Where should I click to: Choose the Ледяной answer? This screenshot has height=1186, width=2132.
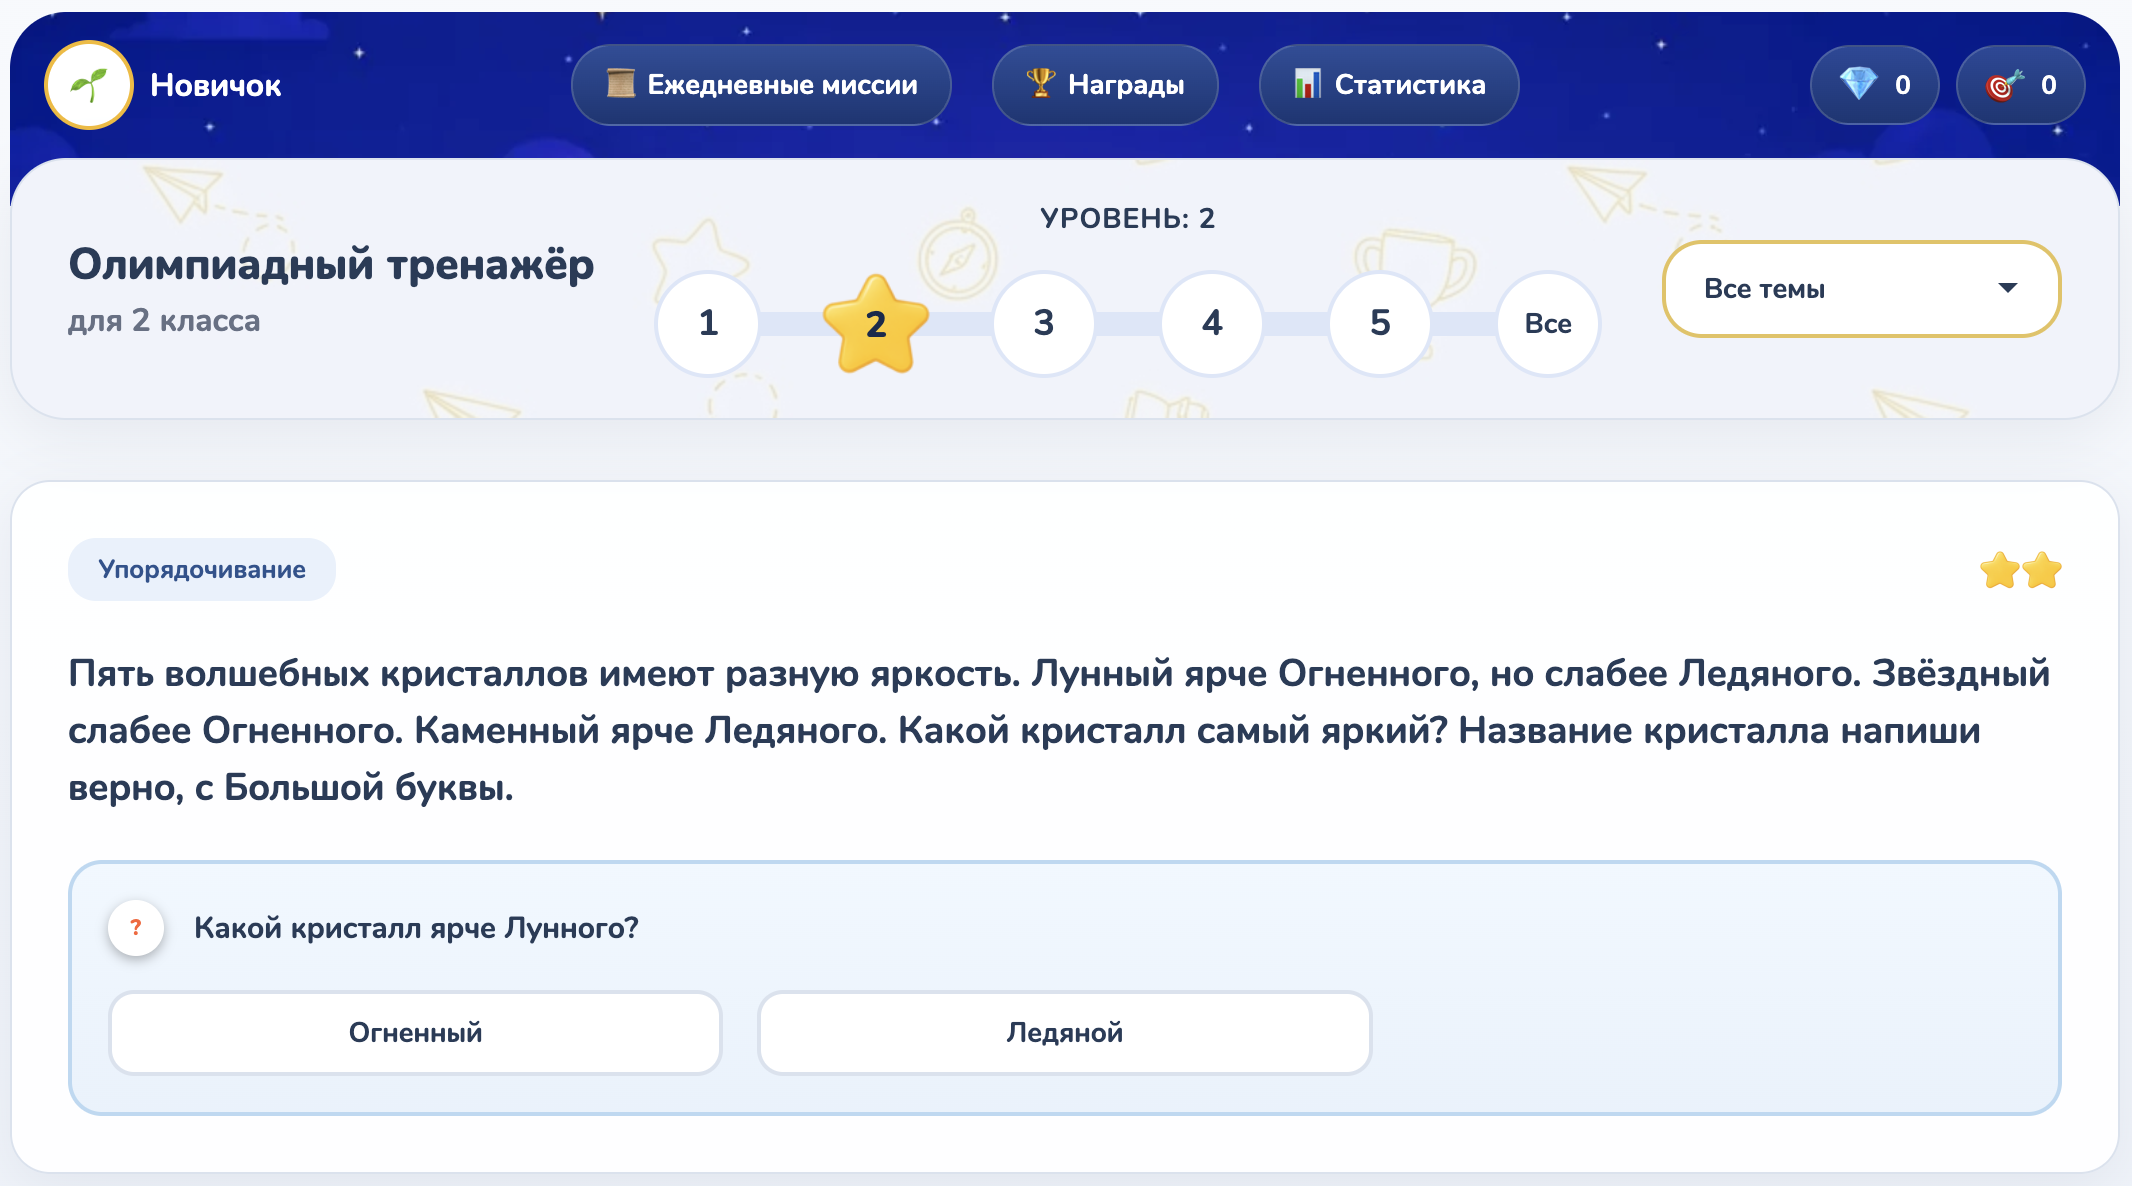1064,1032
